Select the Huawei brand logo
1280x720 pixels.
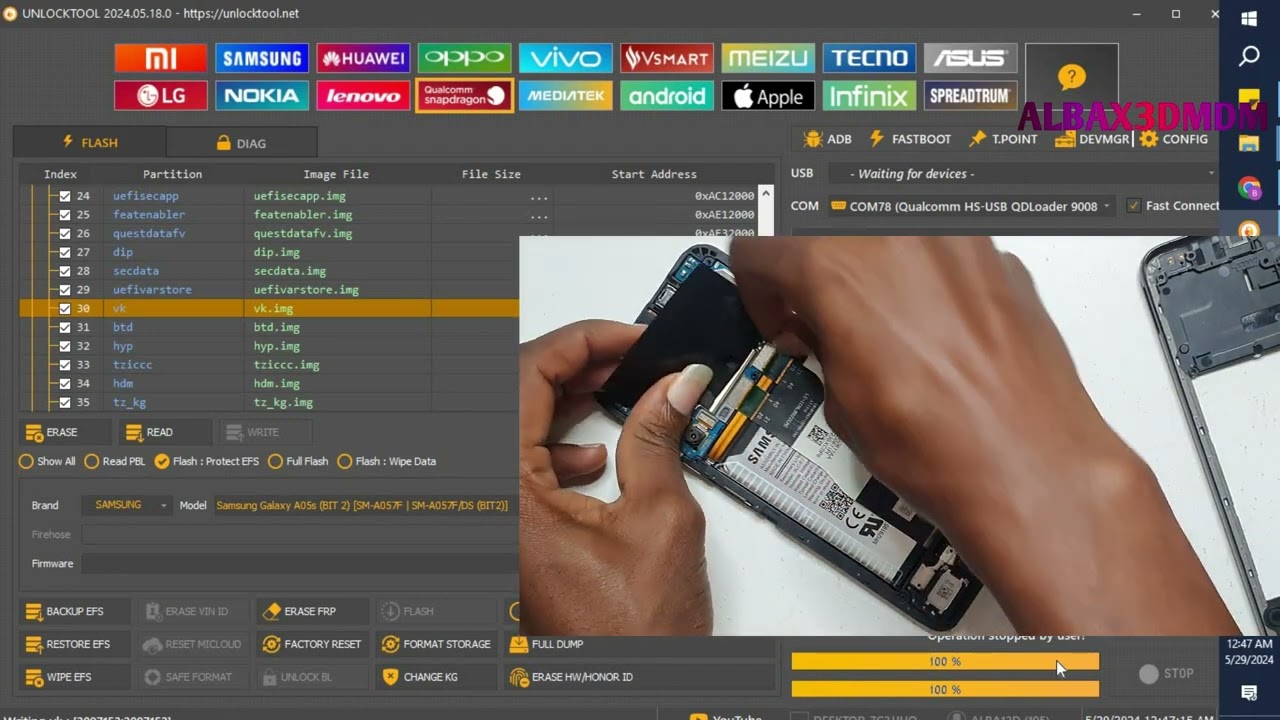(x=363, y=58)
